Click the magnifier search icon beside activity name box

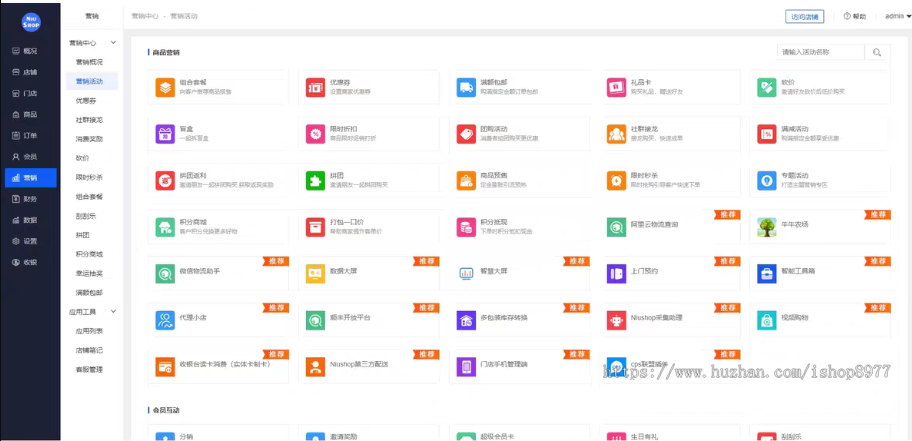[877, 52]
